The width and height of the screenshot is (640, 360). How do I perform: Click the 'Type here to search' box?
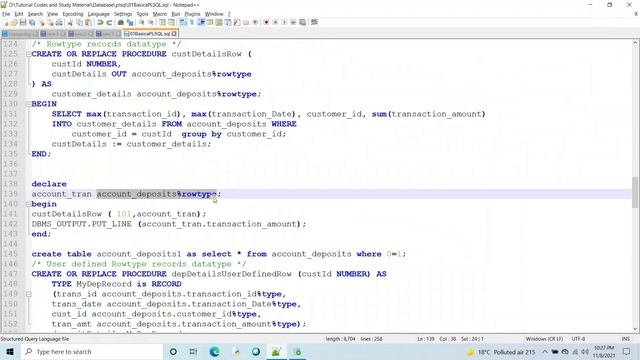pos(92,351)
